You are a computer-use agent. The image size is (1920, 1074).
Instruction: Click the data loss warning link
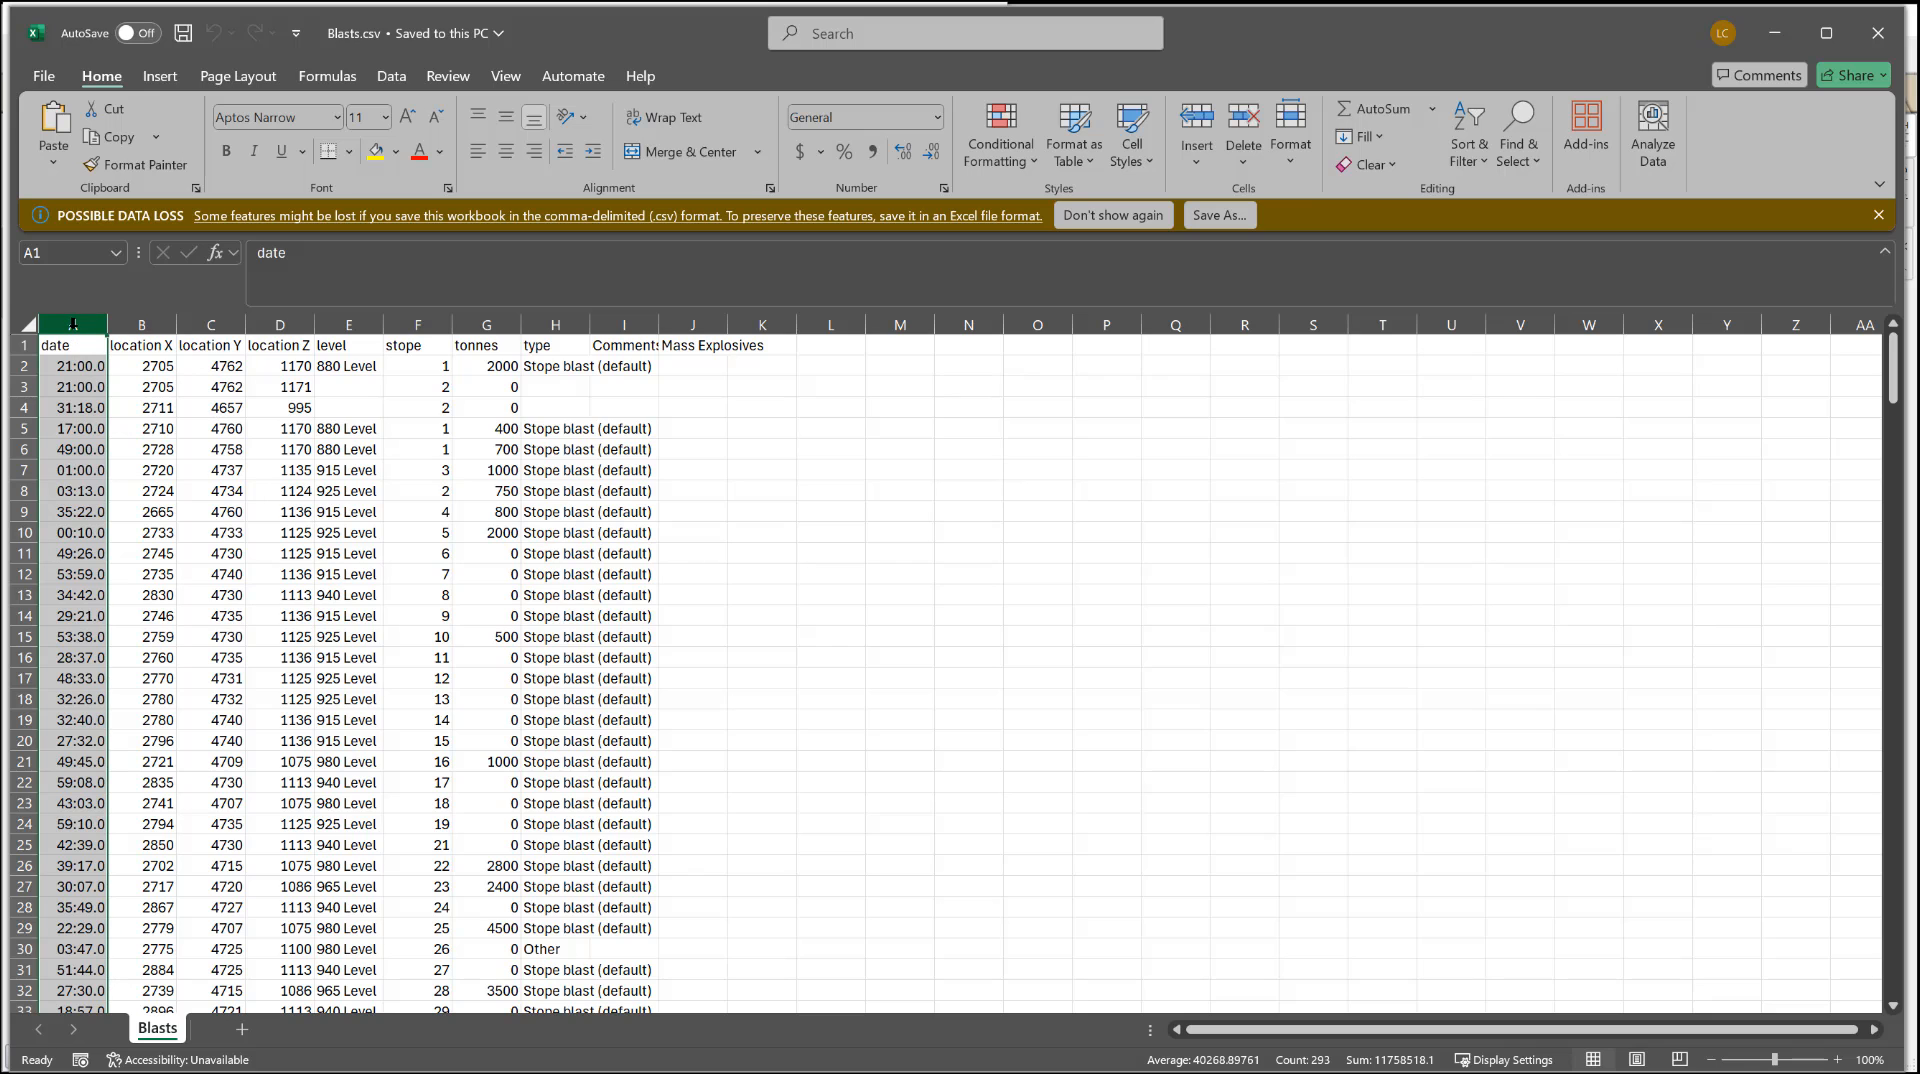(x=618, y=215)
